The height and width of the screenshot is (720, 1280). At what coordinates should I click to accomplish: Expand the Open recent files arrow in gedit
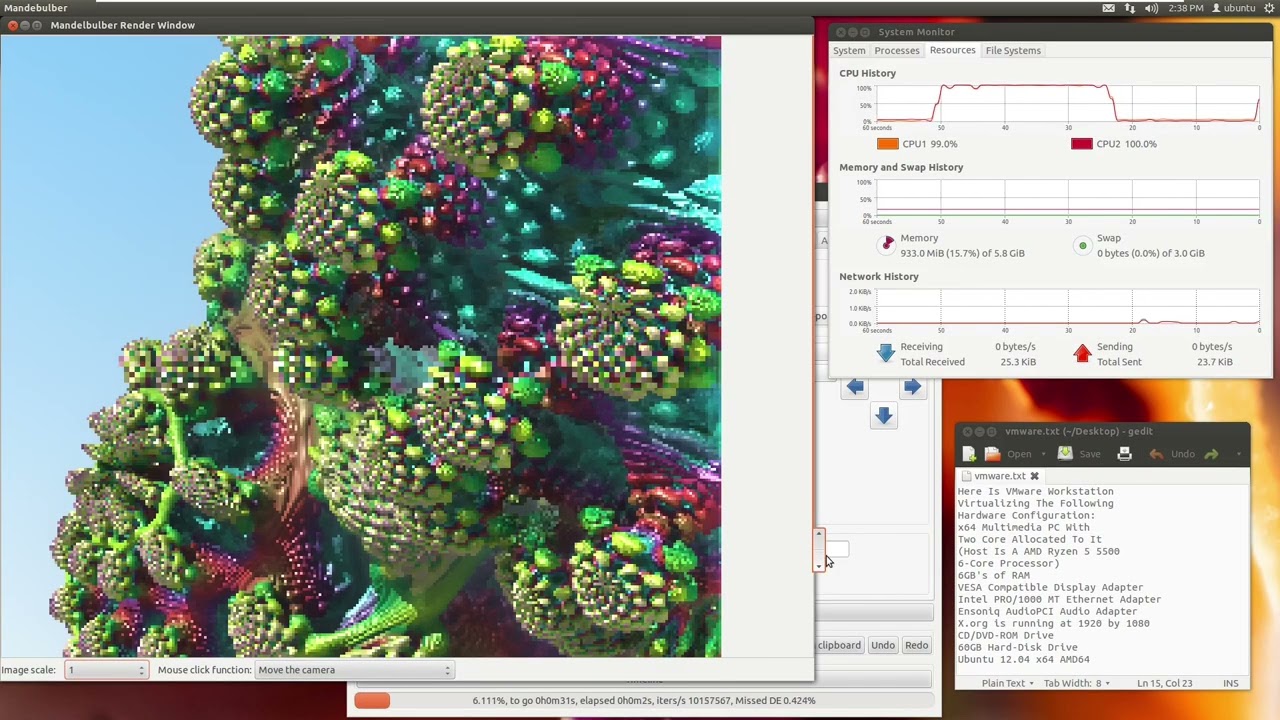(1042, 454)
